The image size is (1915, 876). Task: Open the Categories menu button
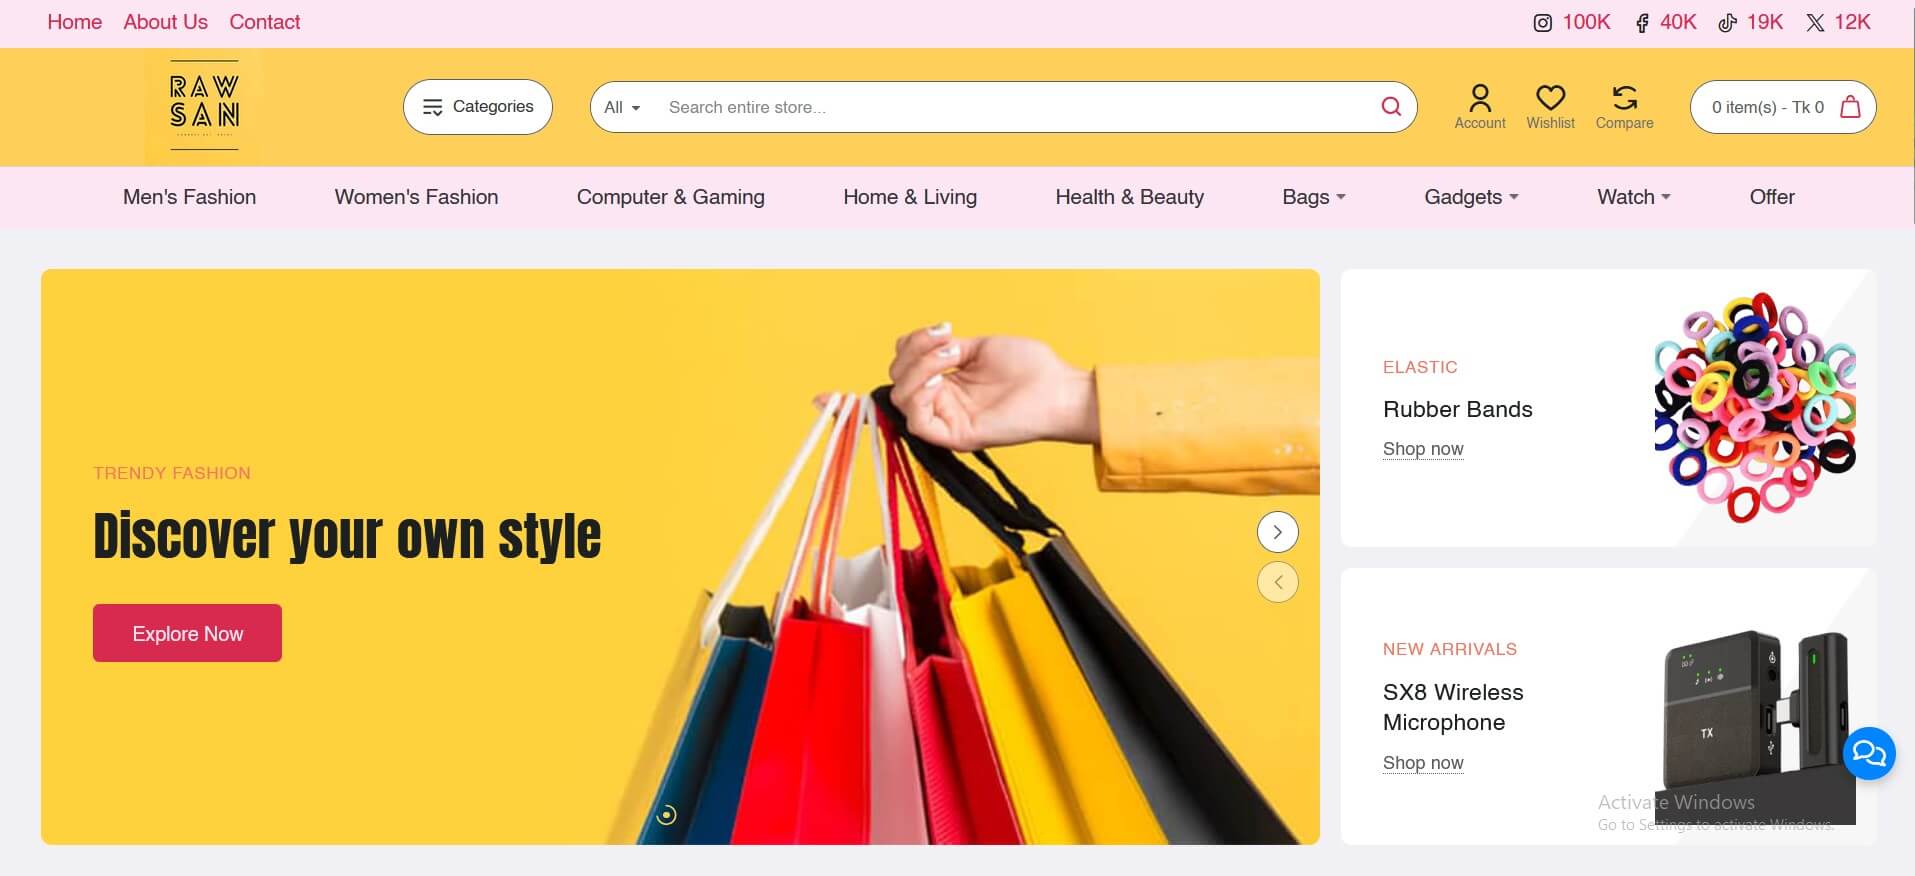478,107
